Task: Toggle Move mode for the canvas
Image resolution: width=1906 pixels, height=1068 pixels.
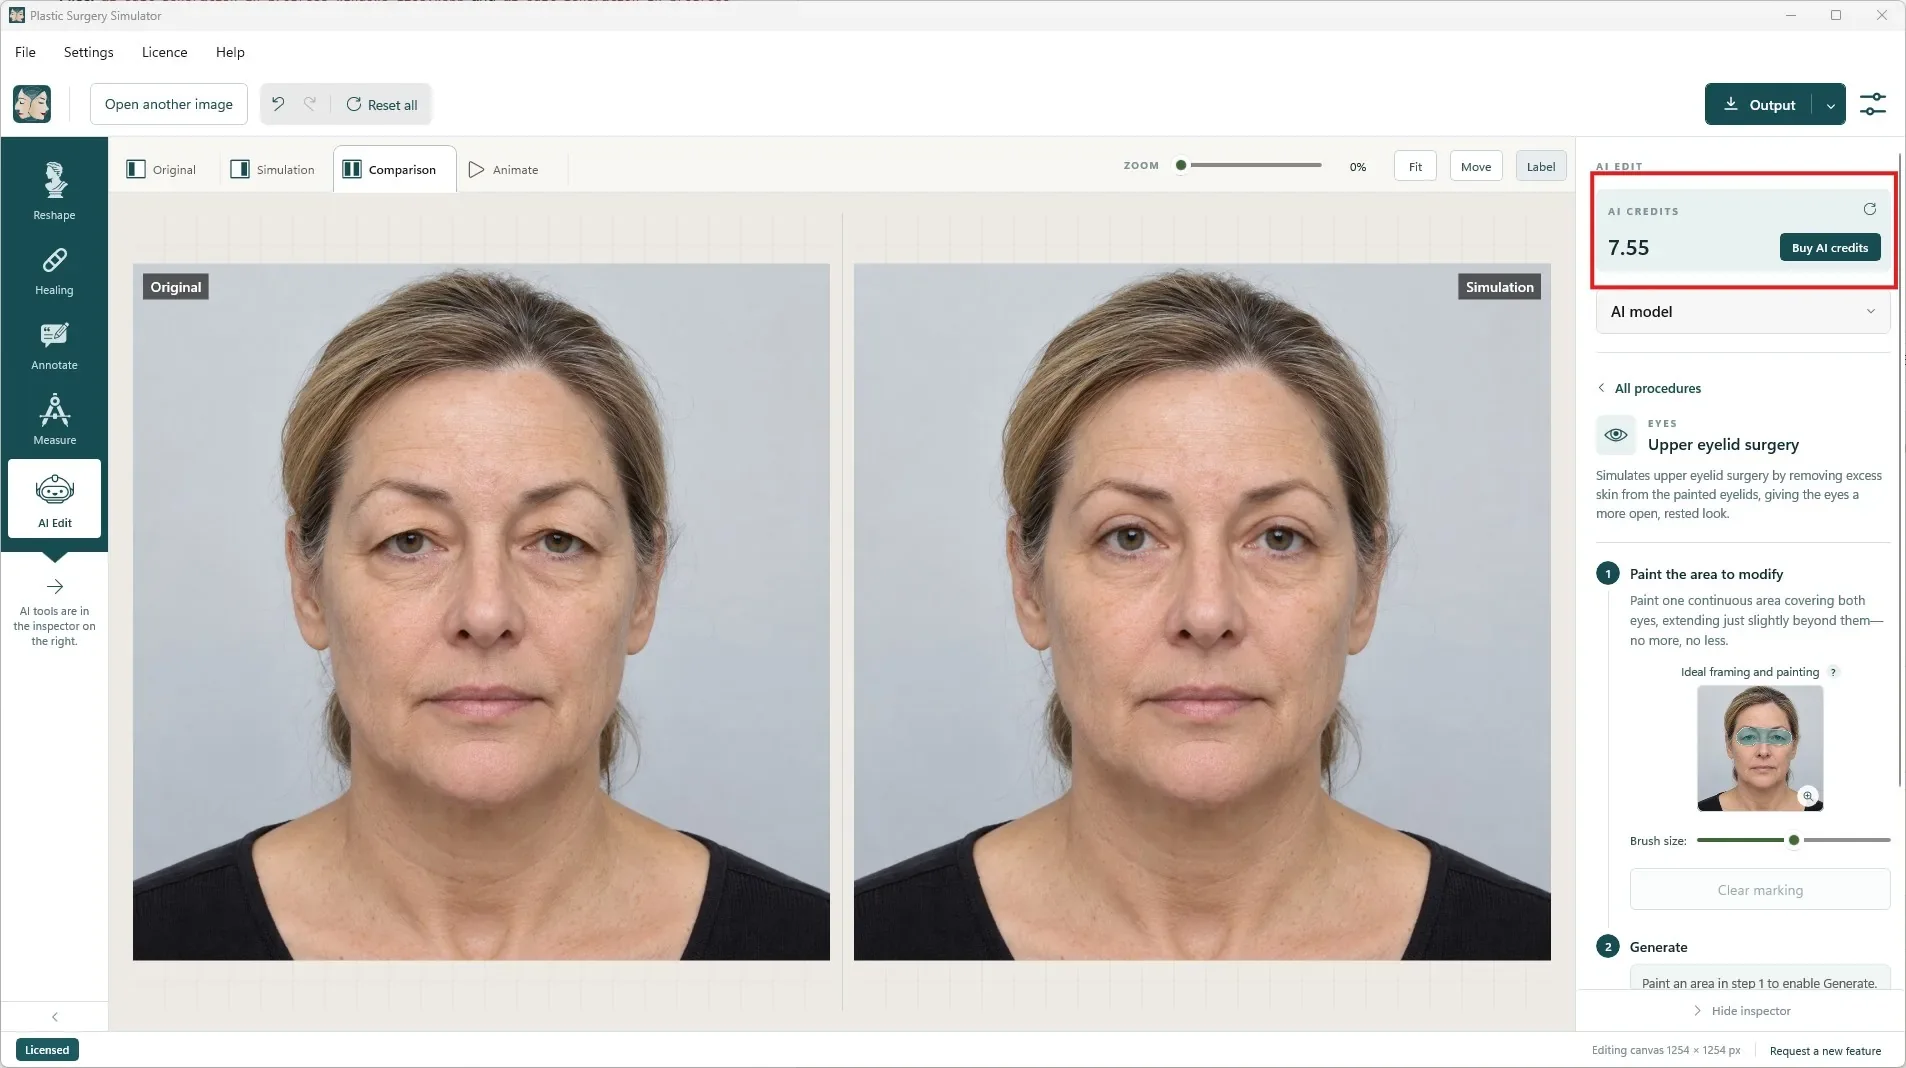Action: (1475, 167)
